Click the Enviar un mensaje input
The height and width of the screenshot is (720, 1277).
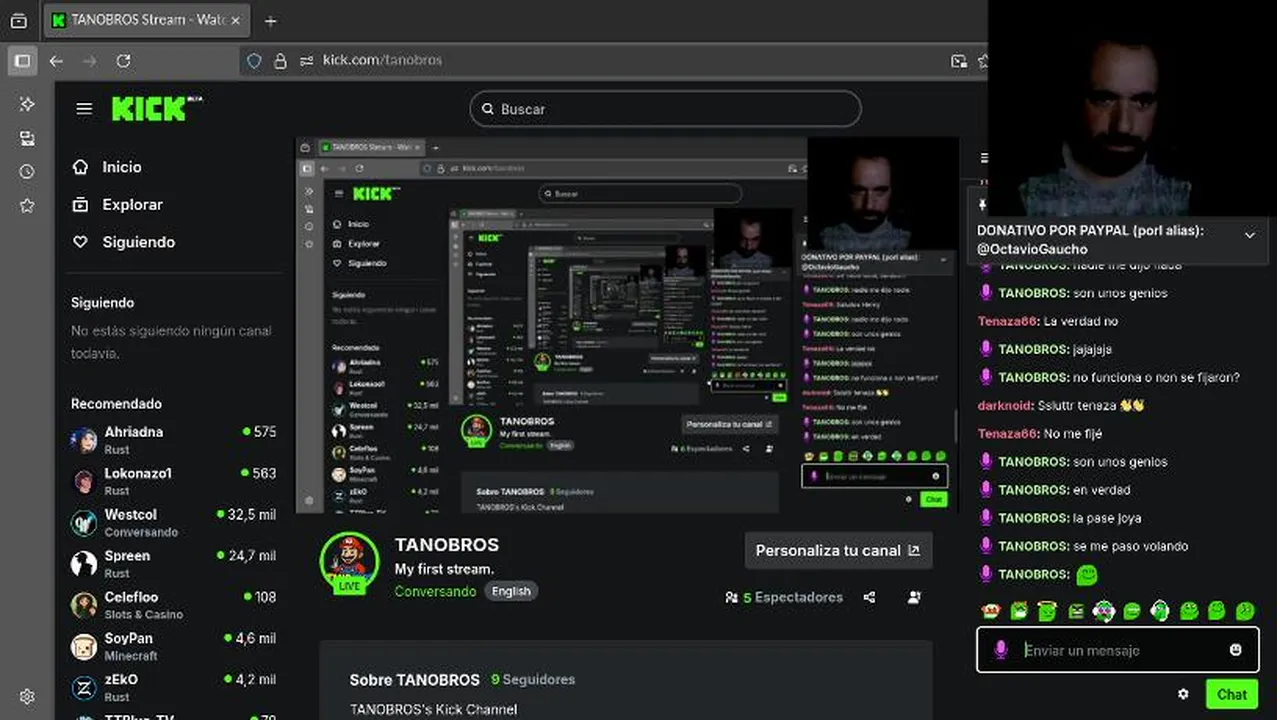pos(1118,650)
